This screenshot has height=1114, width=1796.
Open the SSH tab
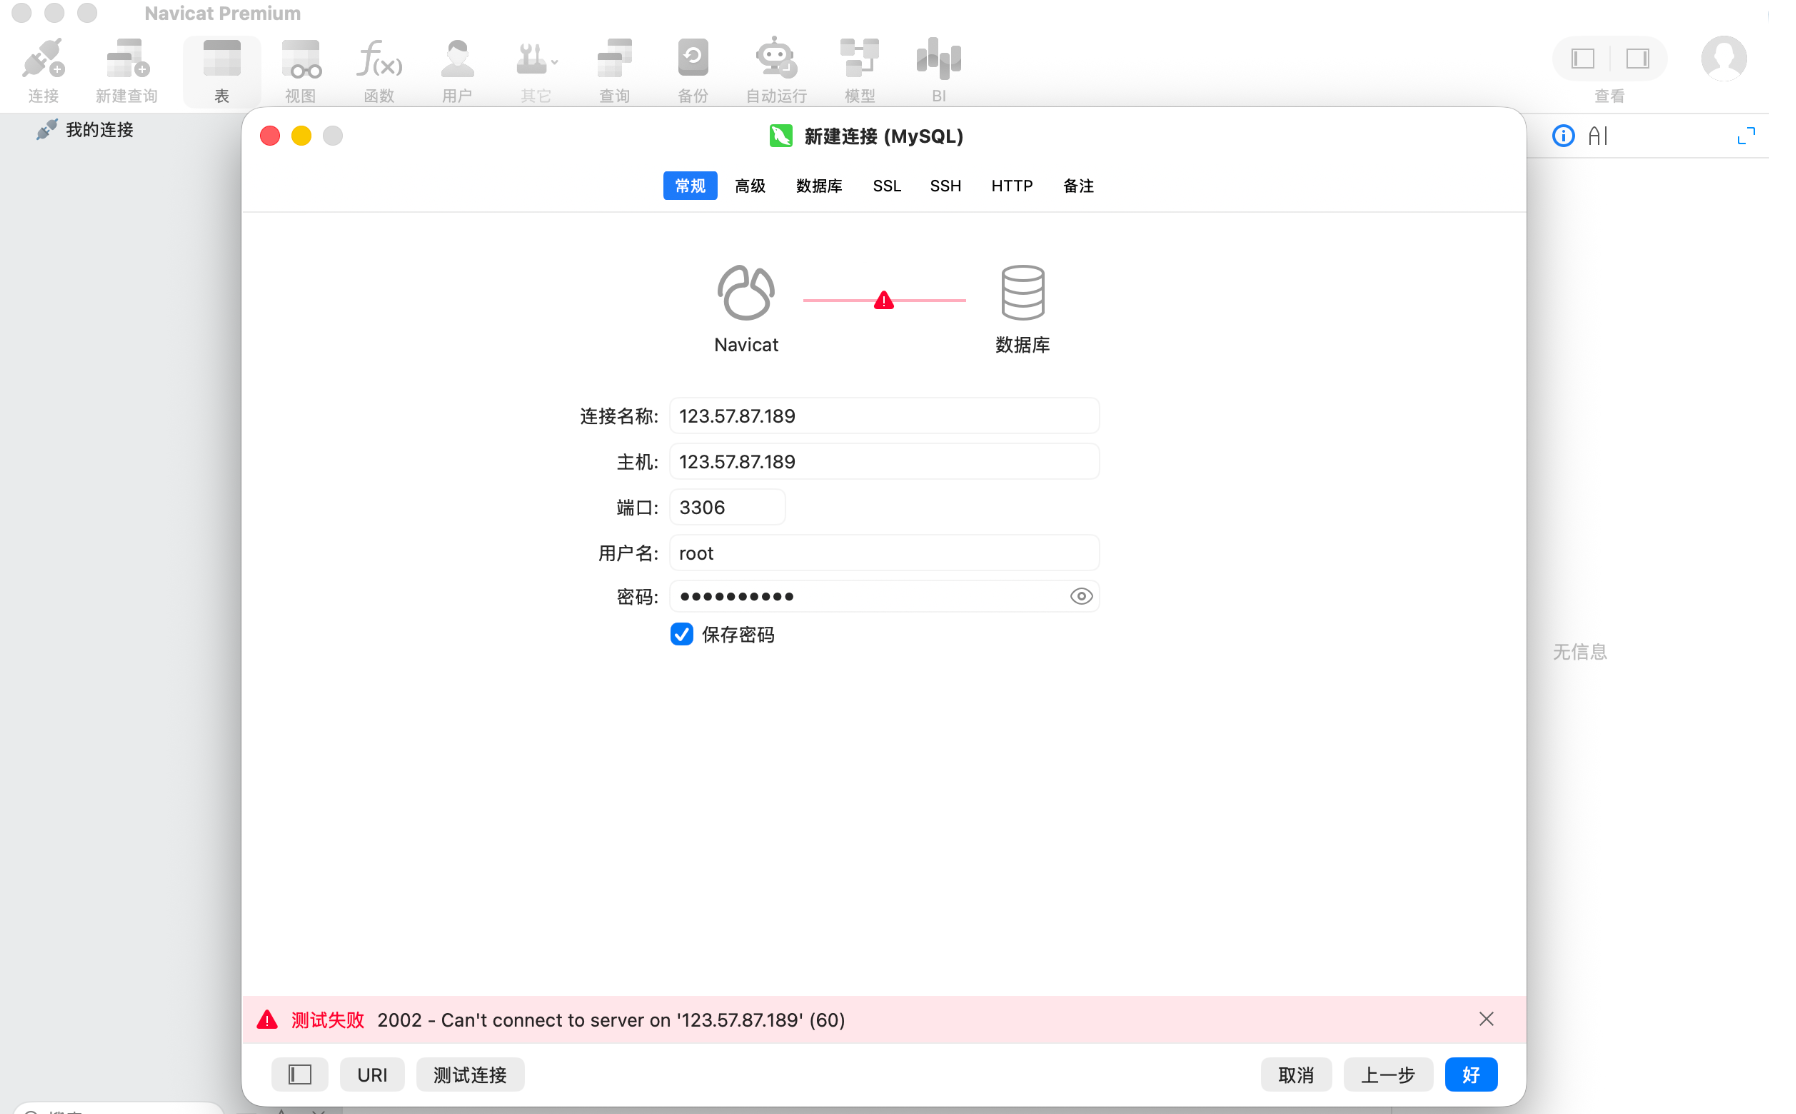[x=945, y=186]
